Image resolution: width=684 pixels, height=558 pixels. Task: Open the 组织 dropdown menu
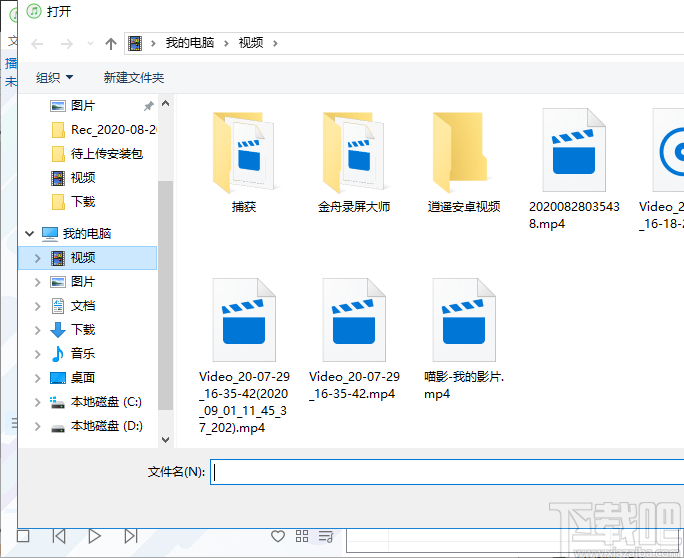pos(55,78)
